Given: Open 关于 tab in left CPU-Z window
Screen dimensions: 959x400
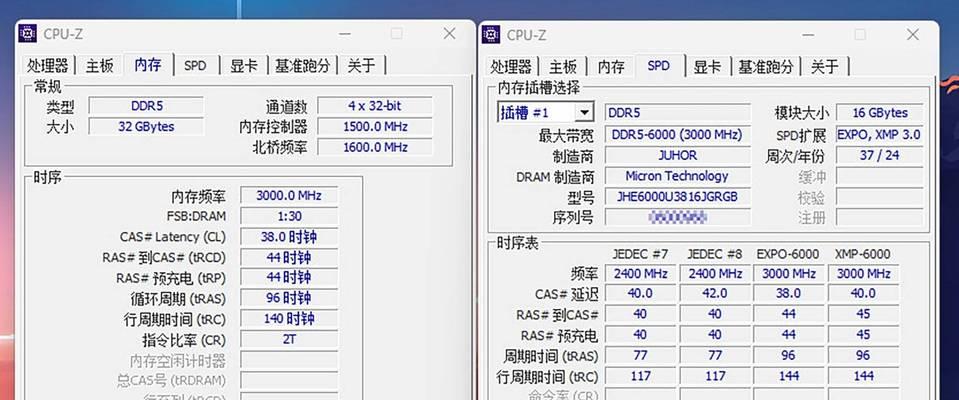Looking at the screenshot, I should 361,65.
